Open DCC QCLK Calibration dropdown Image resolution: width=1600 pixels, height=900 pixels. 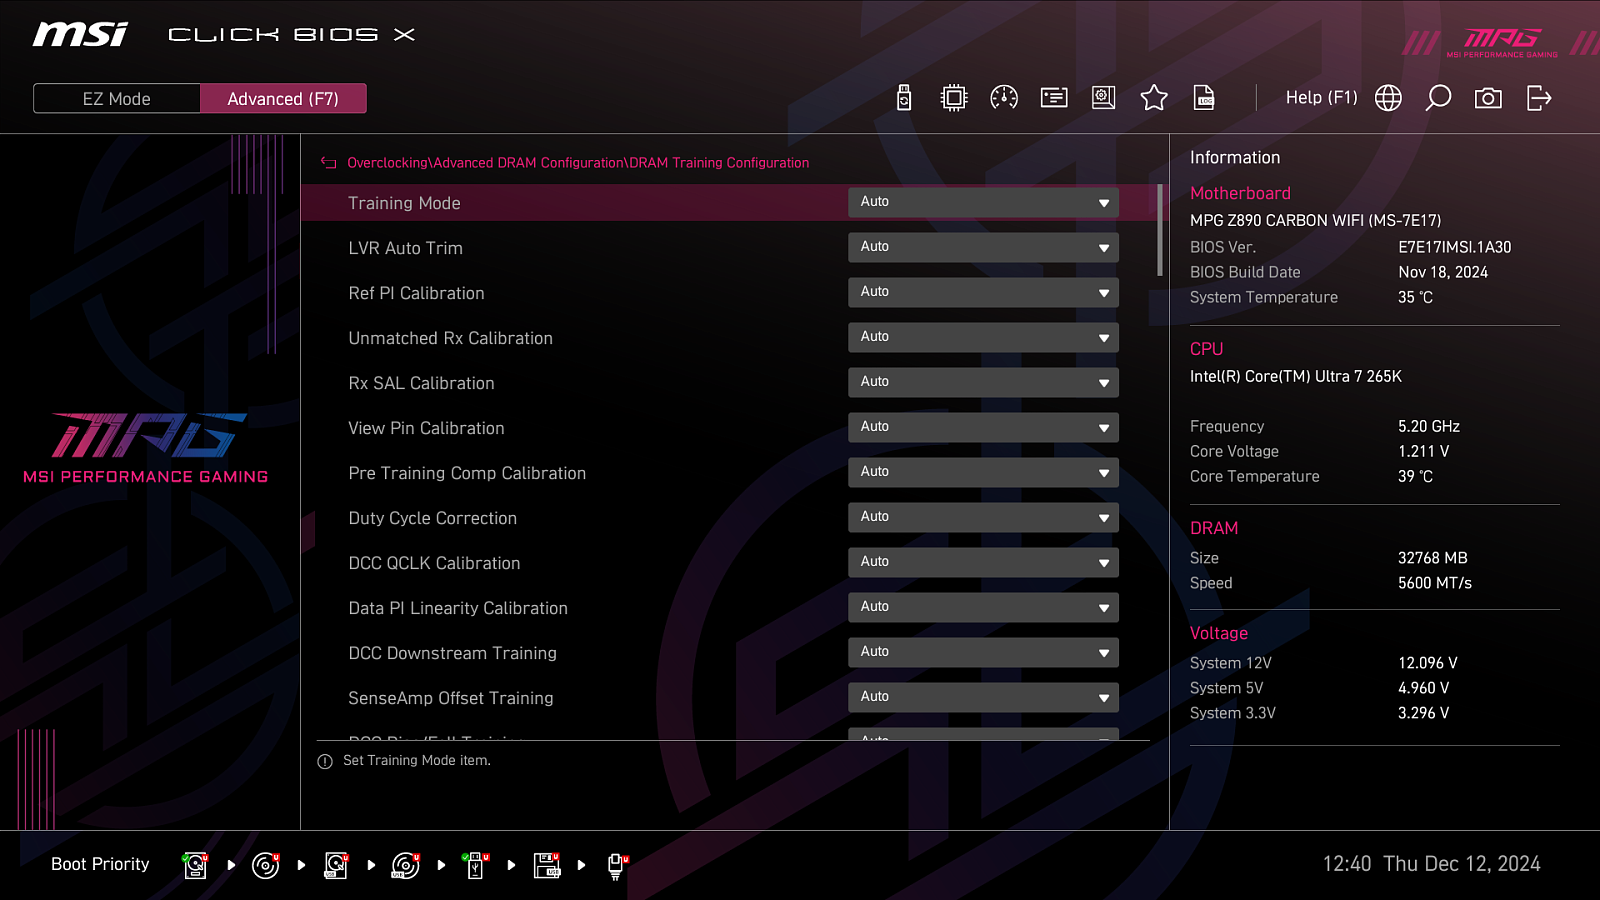tap(983, 562)
